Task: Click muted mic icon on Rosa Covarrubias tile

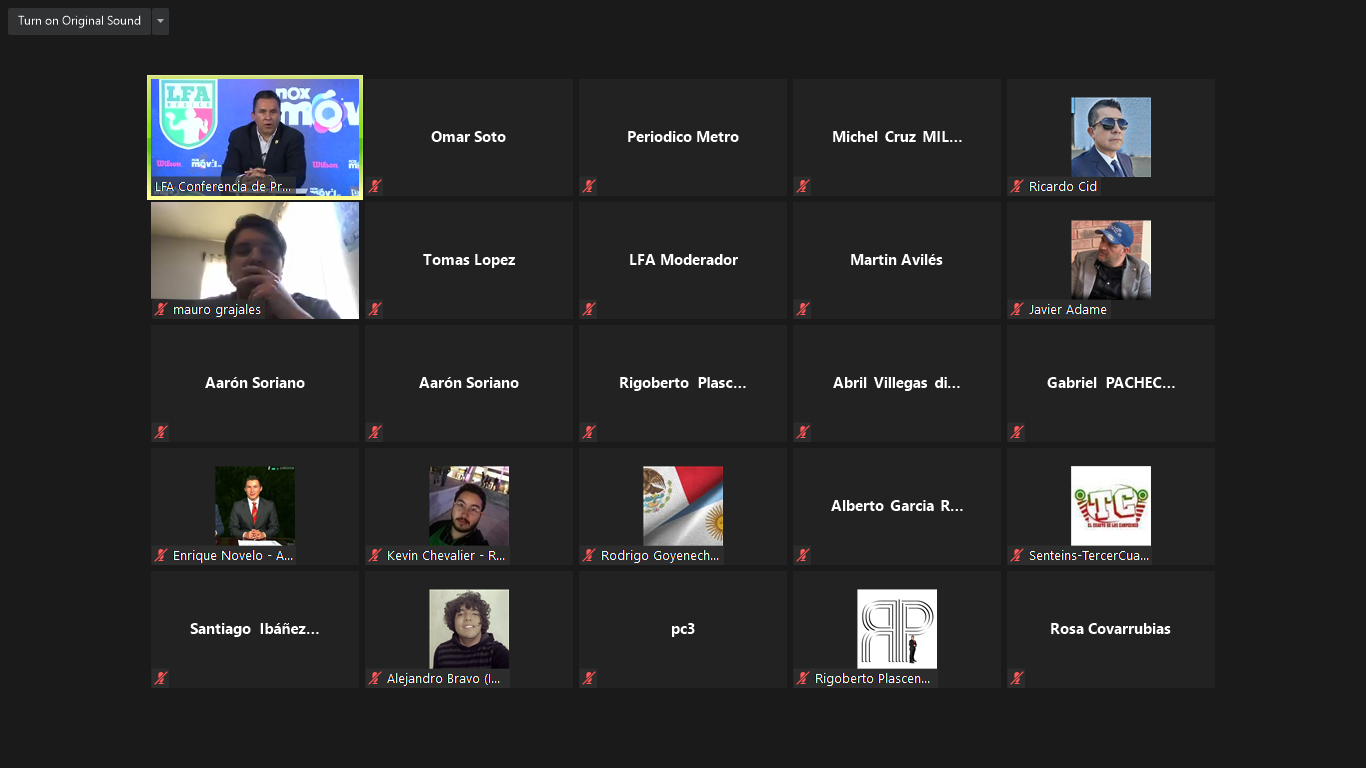Action: click(1017, 678)
